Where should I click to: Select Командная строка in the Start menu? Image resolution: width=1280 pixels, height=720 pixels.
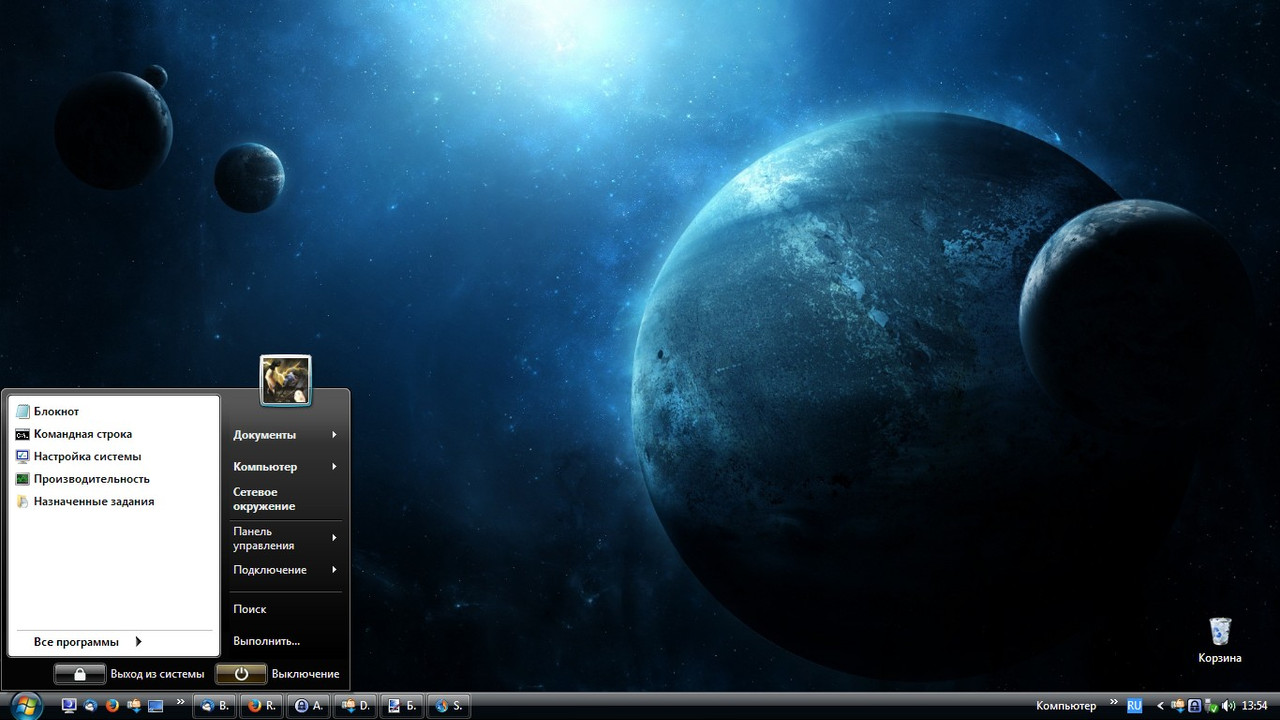click(82, 433)
